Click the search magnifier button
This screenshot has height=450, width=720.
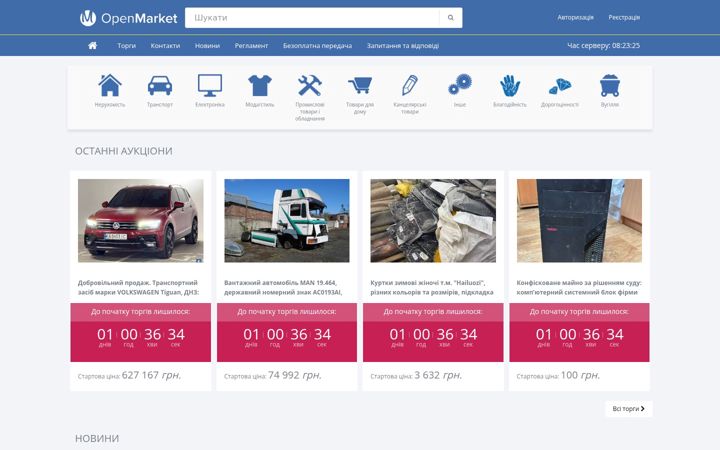(450, 18)
